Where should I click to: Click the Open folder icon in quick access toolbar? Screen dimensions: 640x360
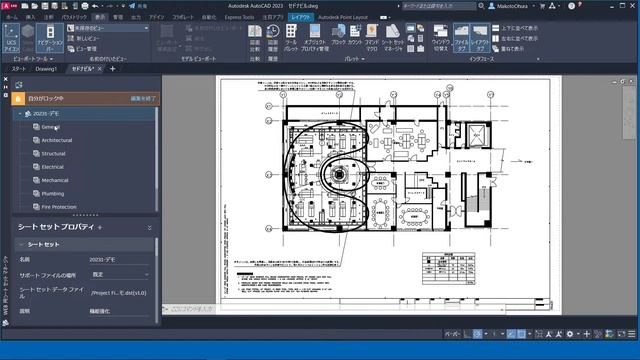pos(35,6)
